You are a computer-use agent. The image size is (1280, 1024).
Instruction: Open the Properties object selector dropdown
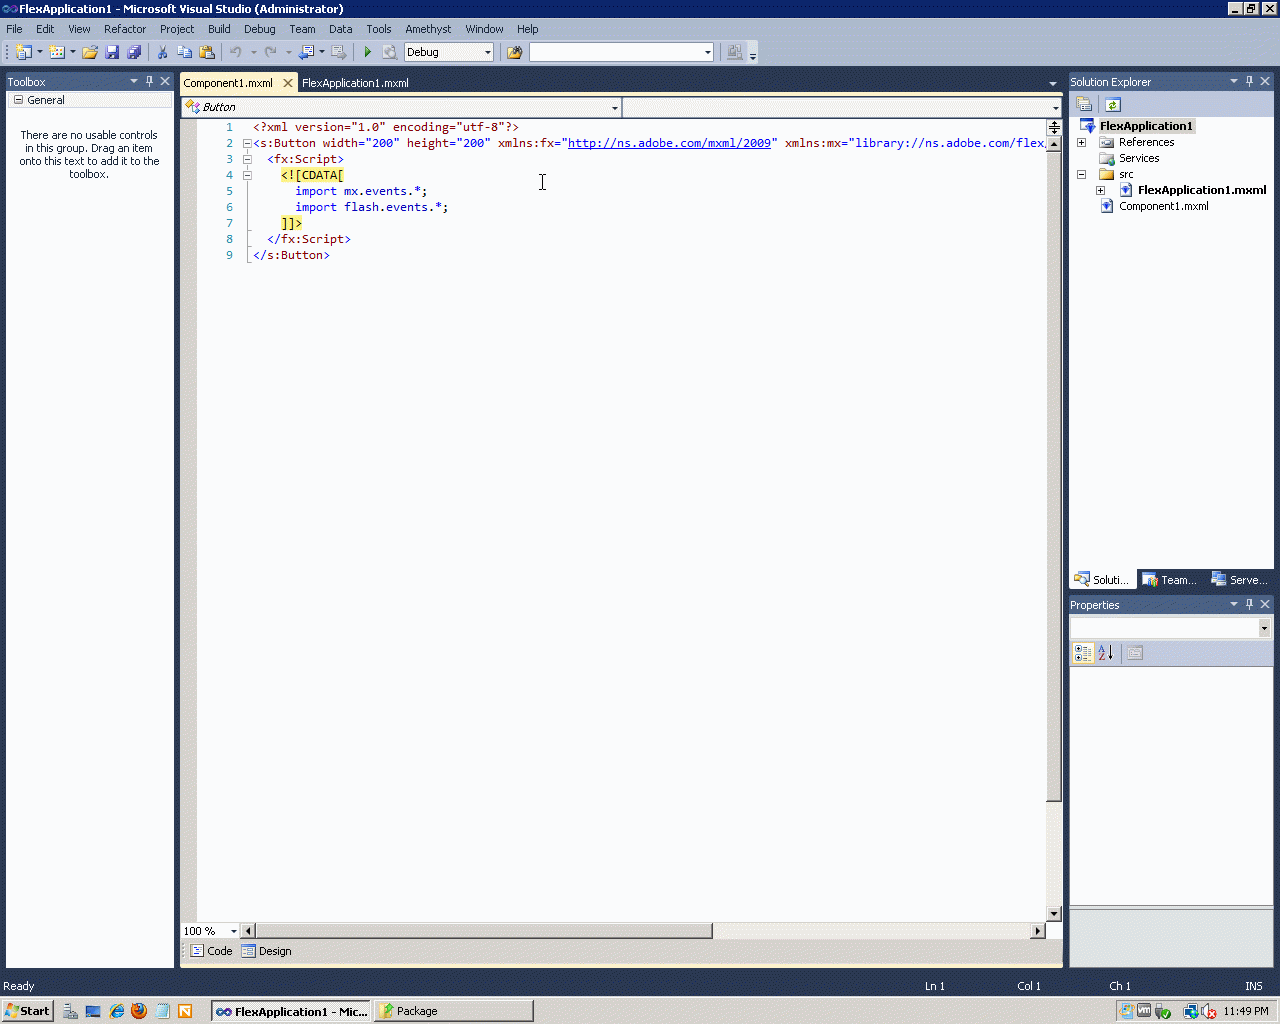pyautogui.click(x=1264, y=628)
